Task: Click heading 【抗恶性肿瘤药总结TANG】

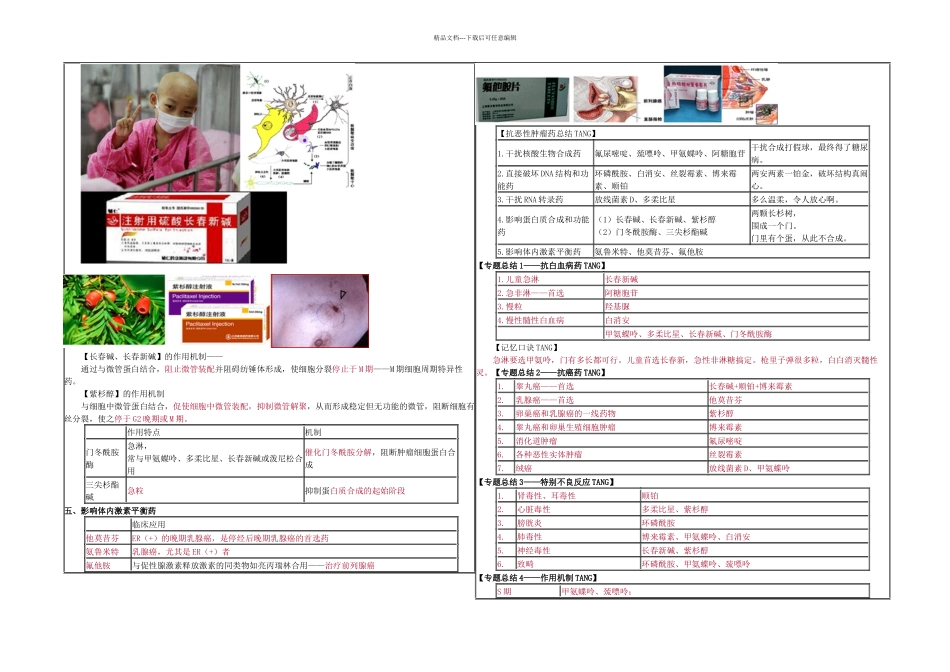Action: pyautogui.click(x=548, y=134)
